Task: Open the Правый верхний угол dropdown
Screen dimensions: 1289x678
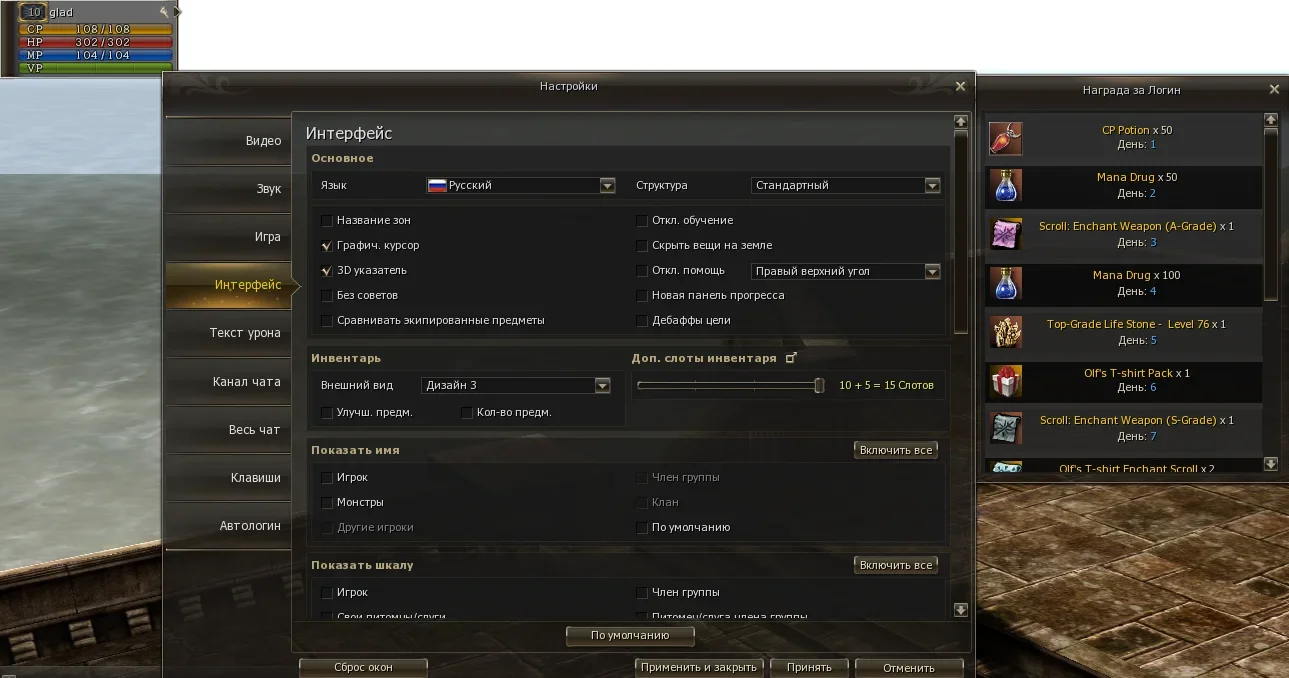Action: [846, 271]
